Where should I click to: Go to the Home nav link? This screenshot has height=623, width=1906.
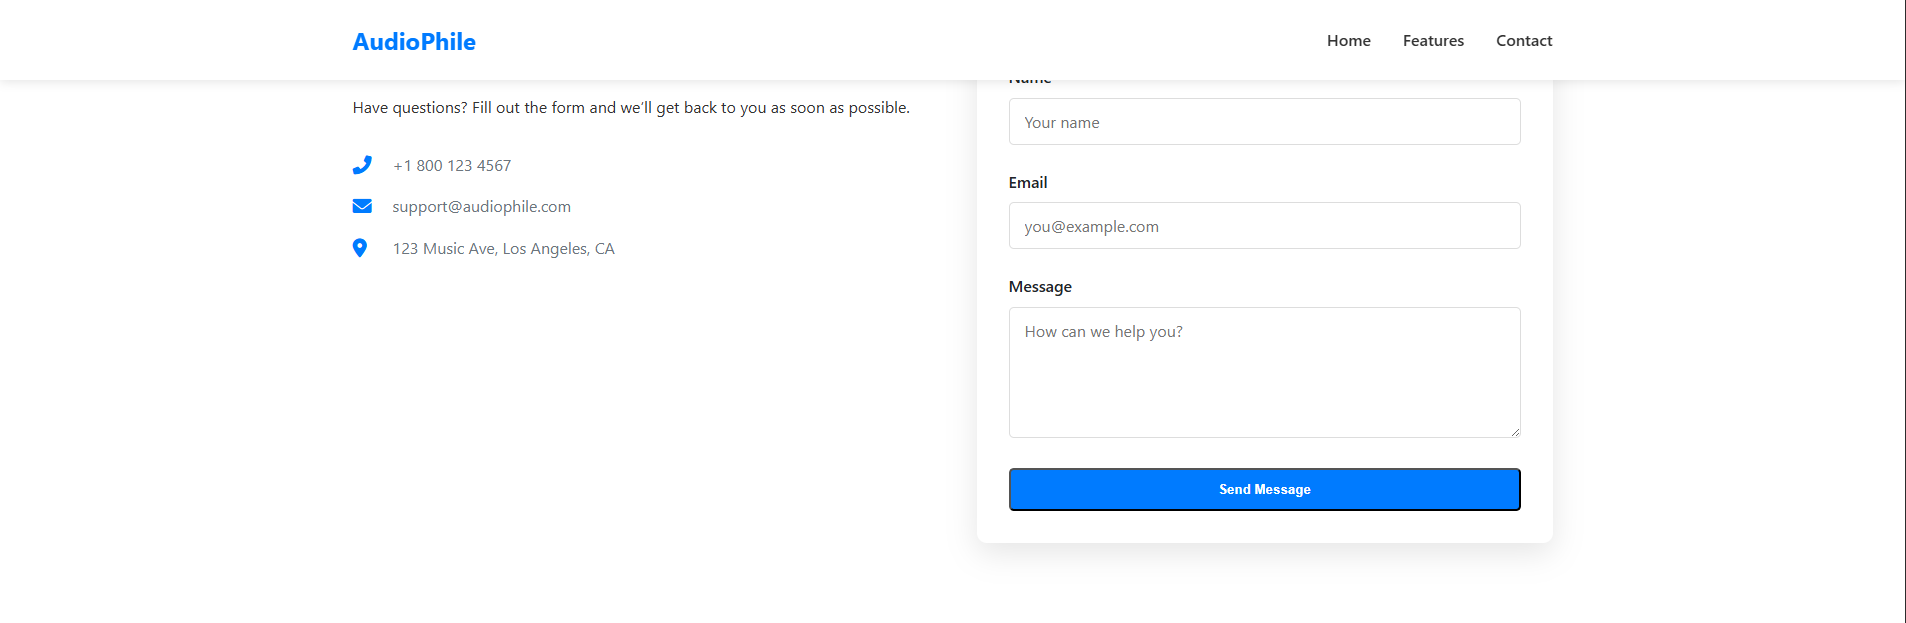coord(1348,41)
